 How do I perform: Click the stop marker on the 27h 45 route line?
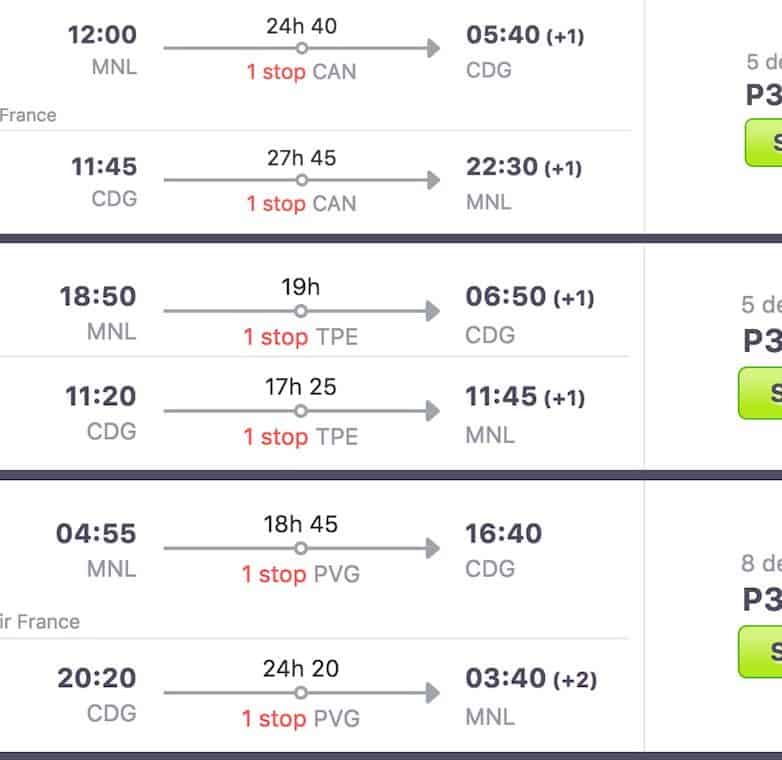tap(301, 180)
